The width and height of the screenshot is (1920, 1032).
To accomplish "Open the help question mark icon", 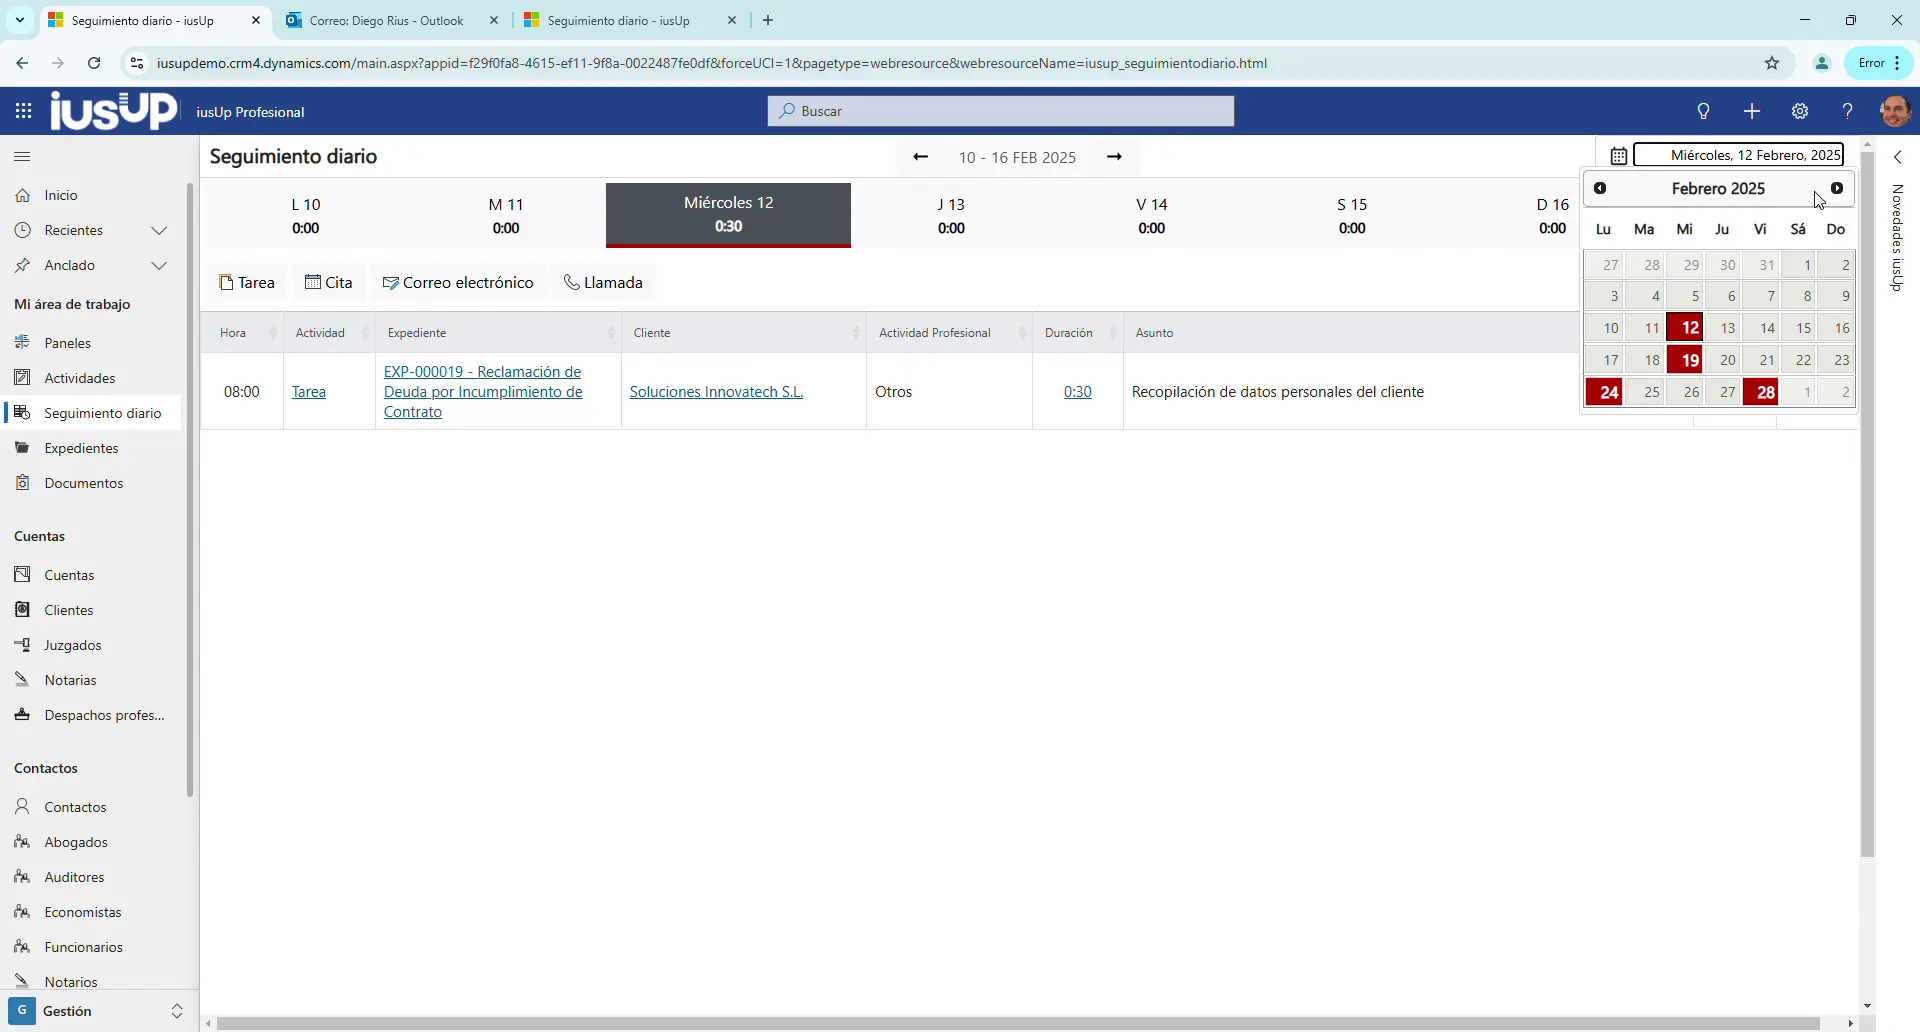I will point(1847,111).
